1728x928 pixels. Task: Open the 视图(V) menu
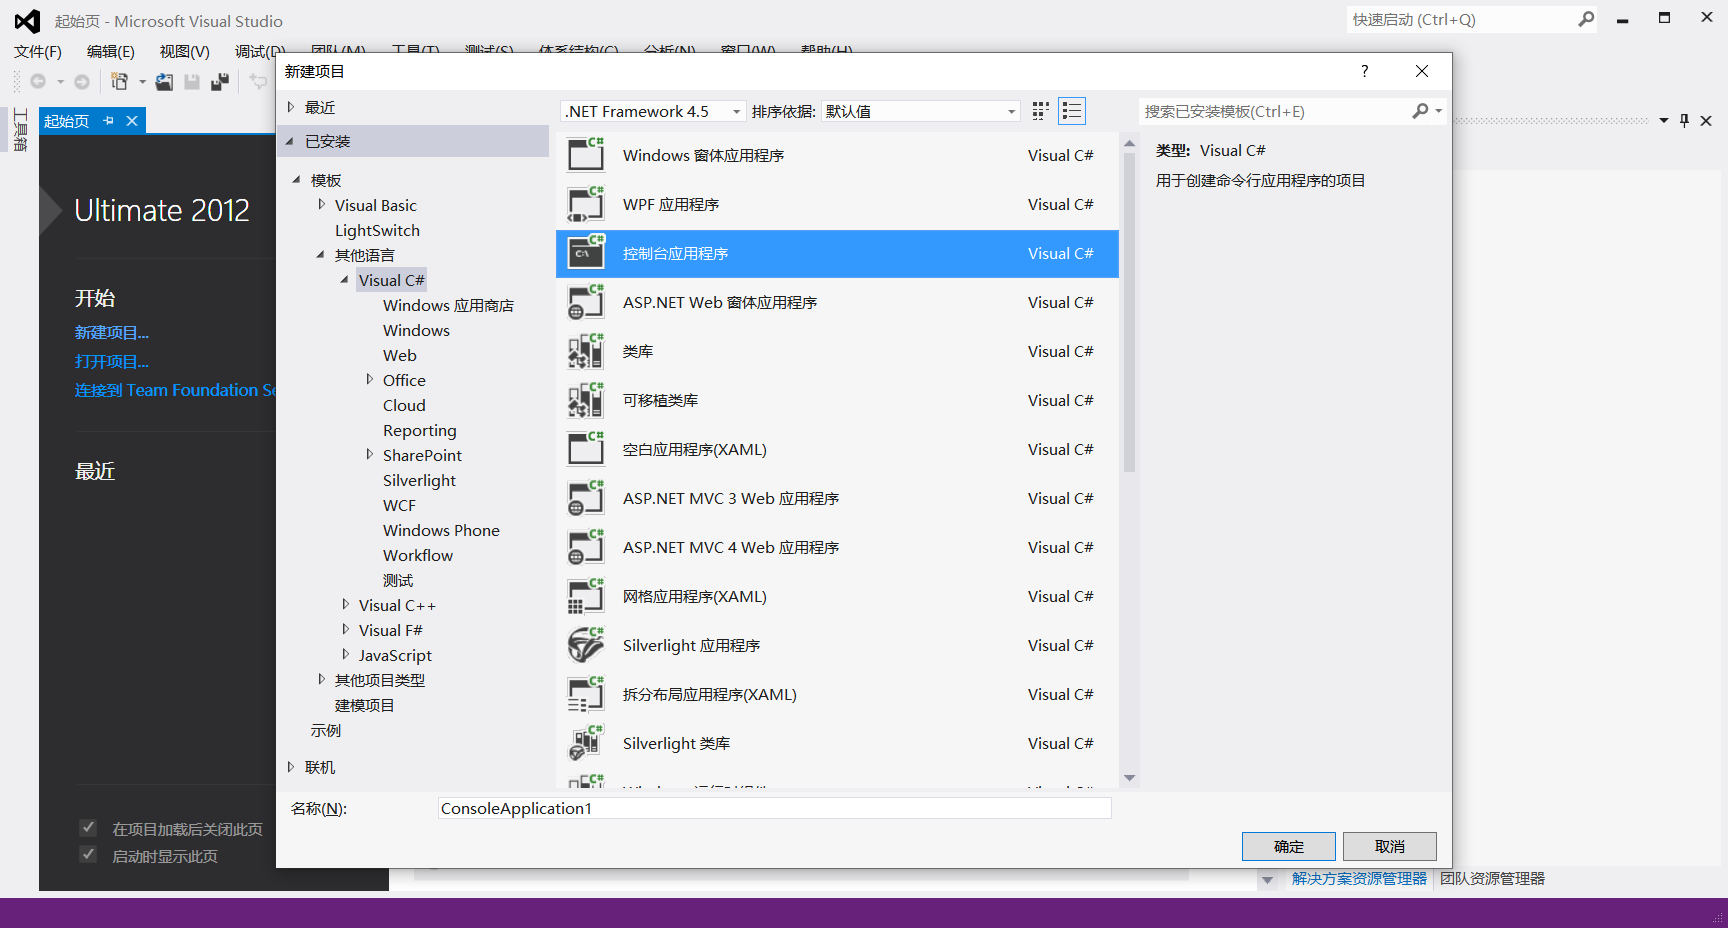click(x=184, y=51)
